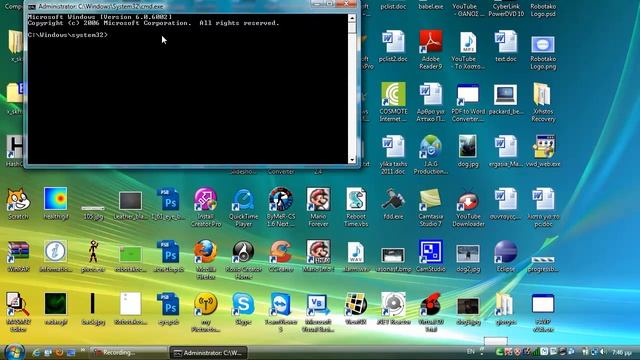This screenshot has width=640, height=360.
Task: Open the Roxio Creator Home shortcut
Action: [x=243, y=259]
